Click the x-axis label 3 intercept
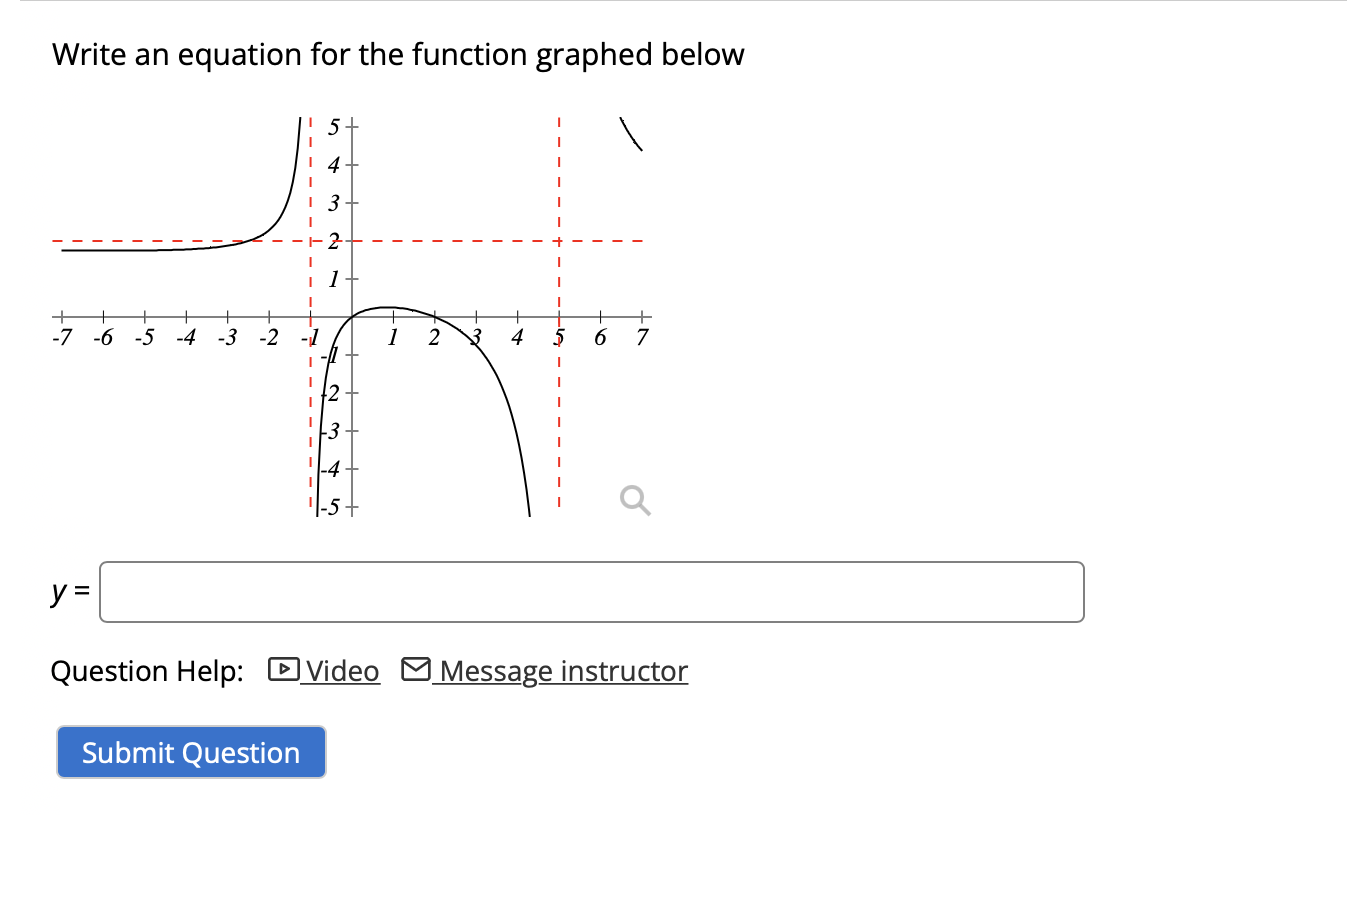The image size is (1347, 920). tap(477, 336)
